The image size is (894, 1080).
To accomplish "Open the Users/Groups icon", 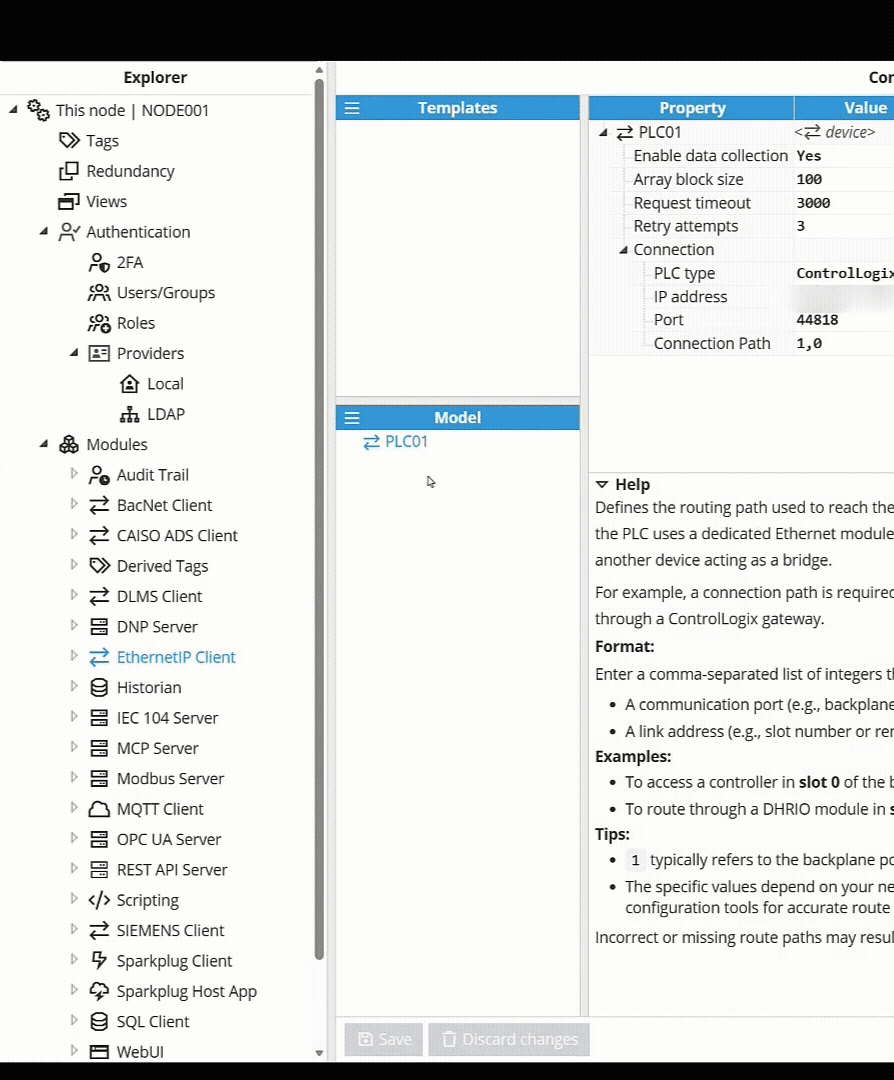I will coord(99,293).
